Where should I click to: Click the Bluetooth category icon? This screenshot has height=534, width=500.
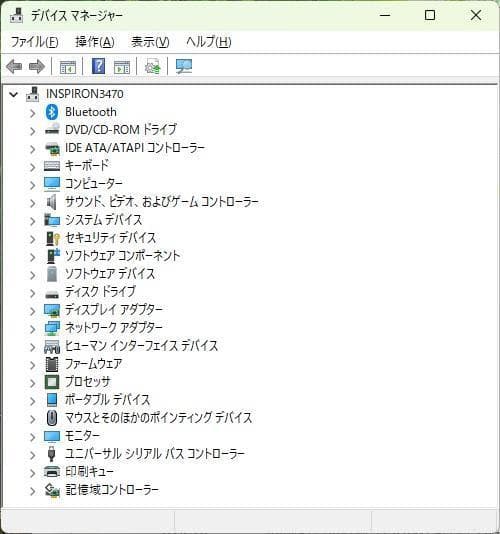(x=52, y=112)
